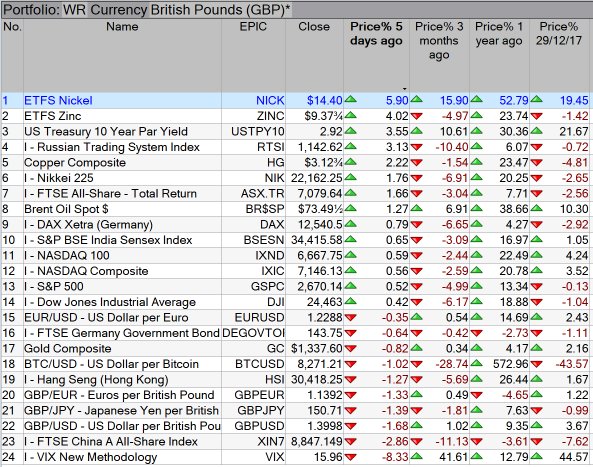Click the red arrow beside Gold Composite -0.82
Image resolution: width=593 pixels, height=467 pixels.
[351, 348]
